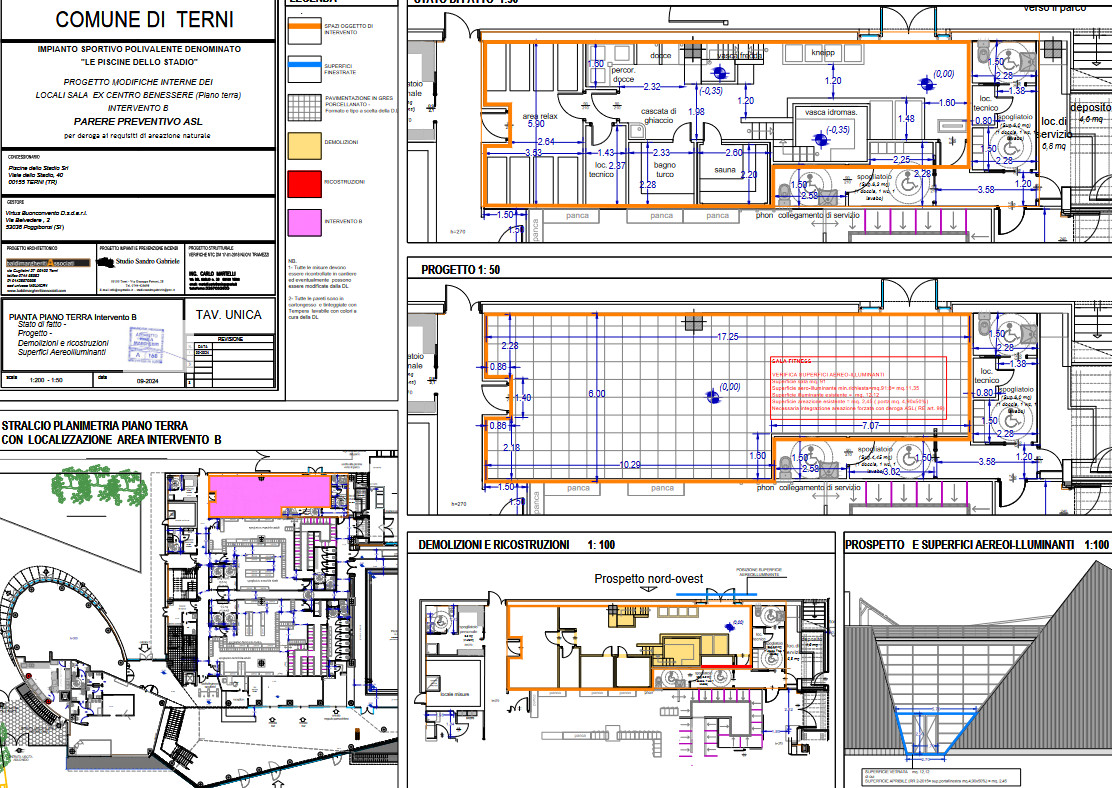Click the 'Prospetto nord-ovest' label
This screenshot has height=788, width=1112.
pos(649,579)
